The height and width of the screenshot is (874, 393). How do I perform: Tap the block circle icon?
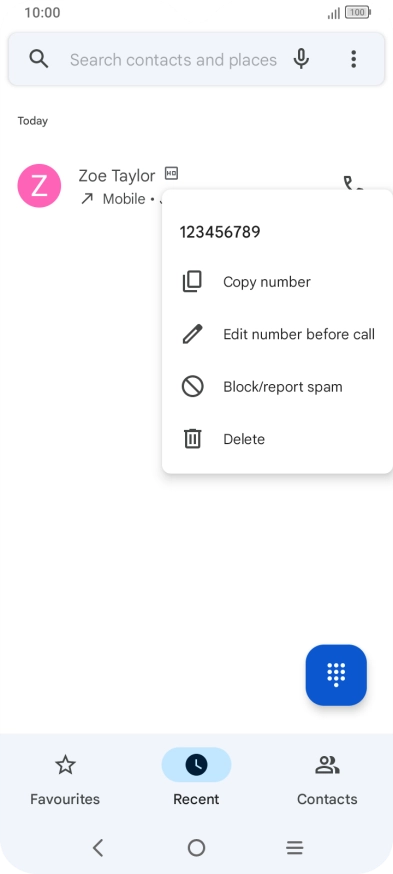click(192, 387)
